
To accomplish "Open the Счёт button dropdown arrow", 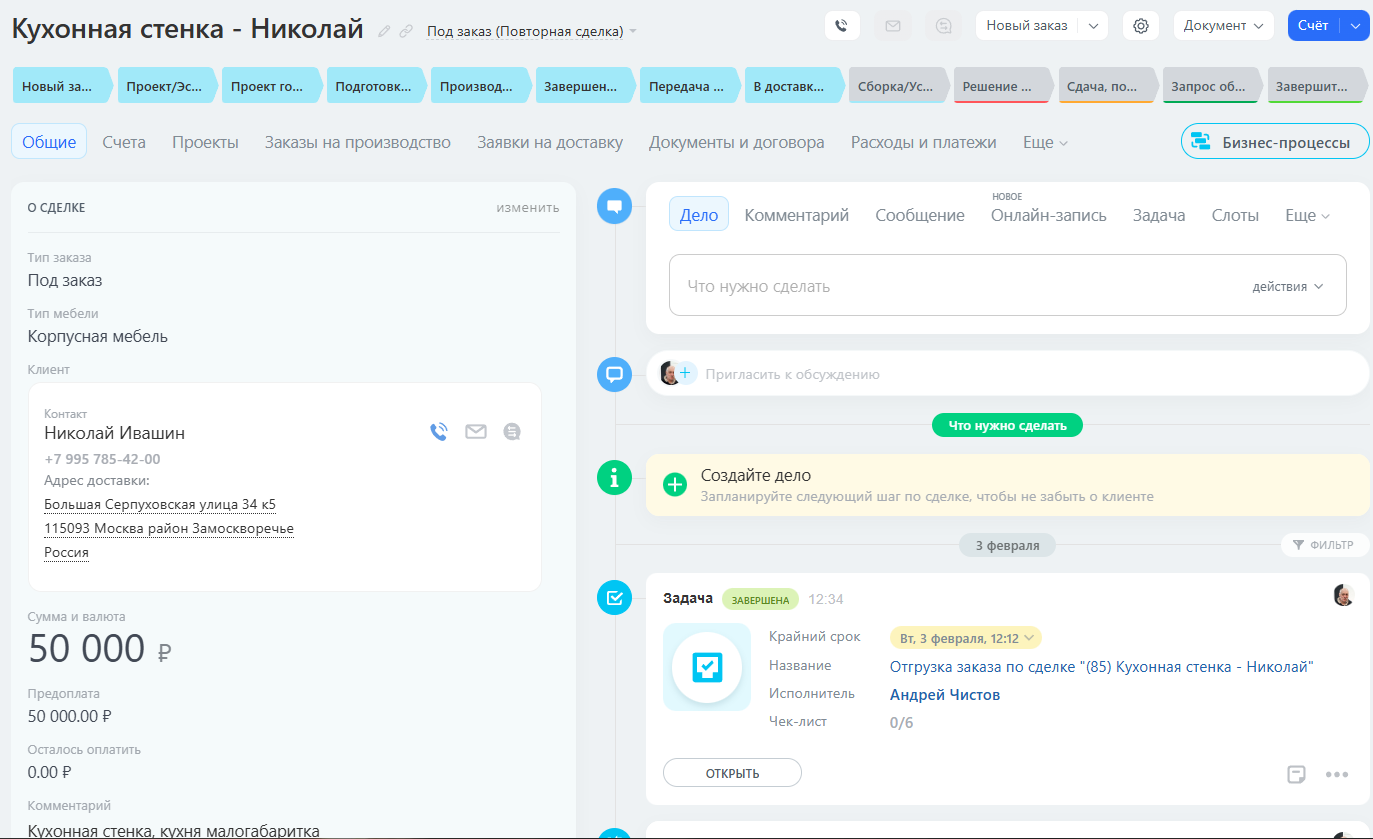I will pos(1355,26).
